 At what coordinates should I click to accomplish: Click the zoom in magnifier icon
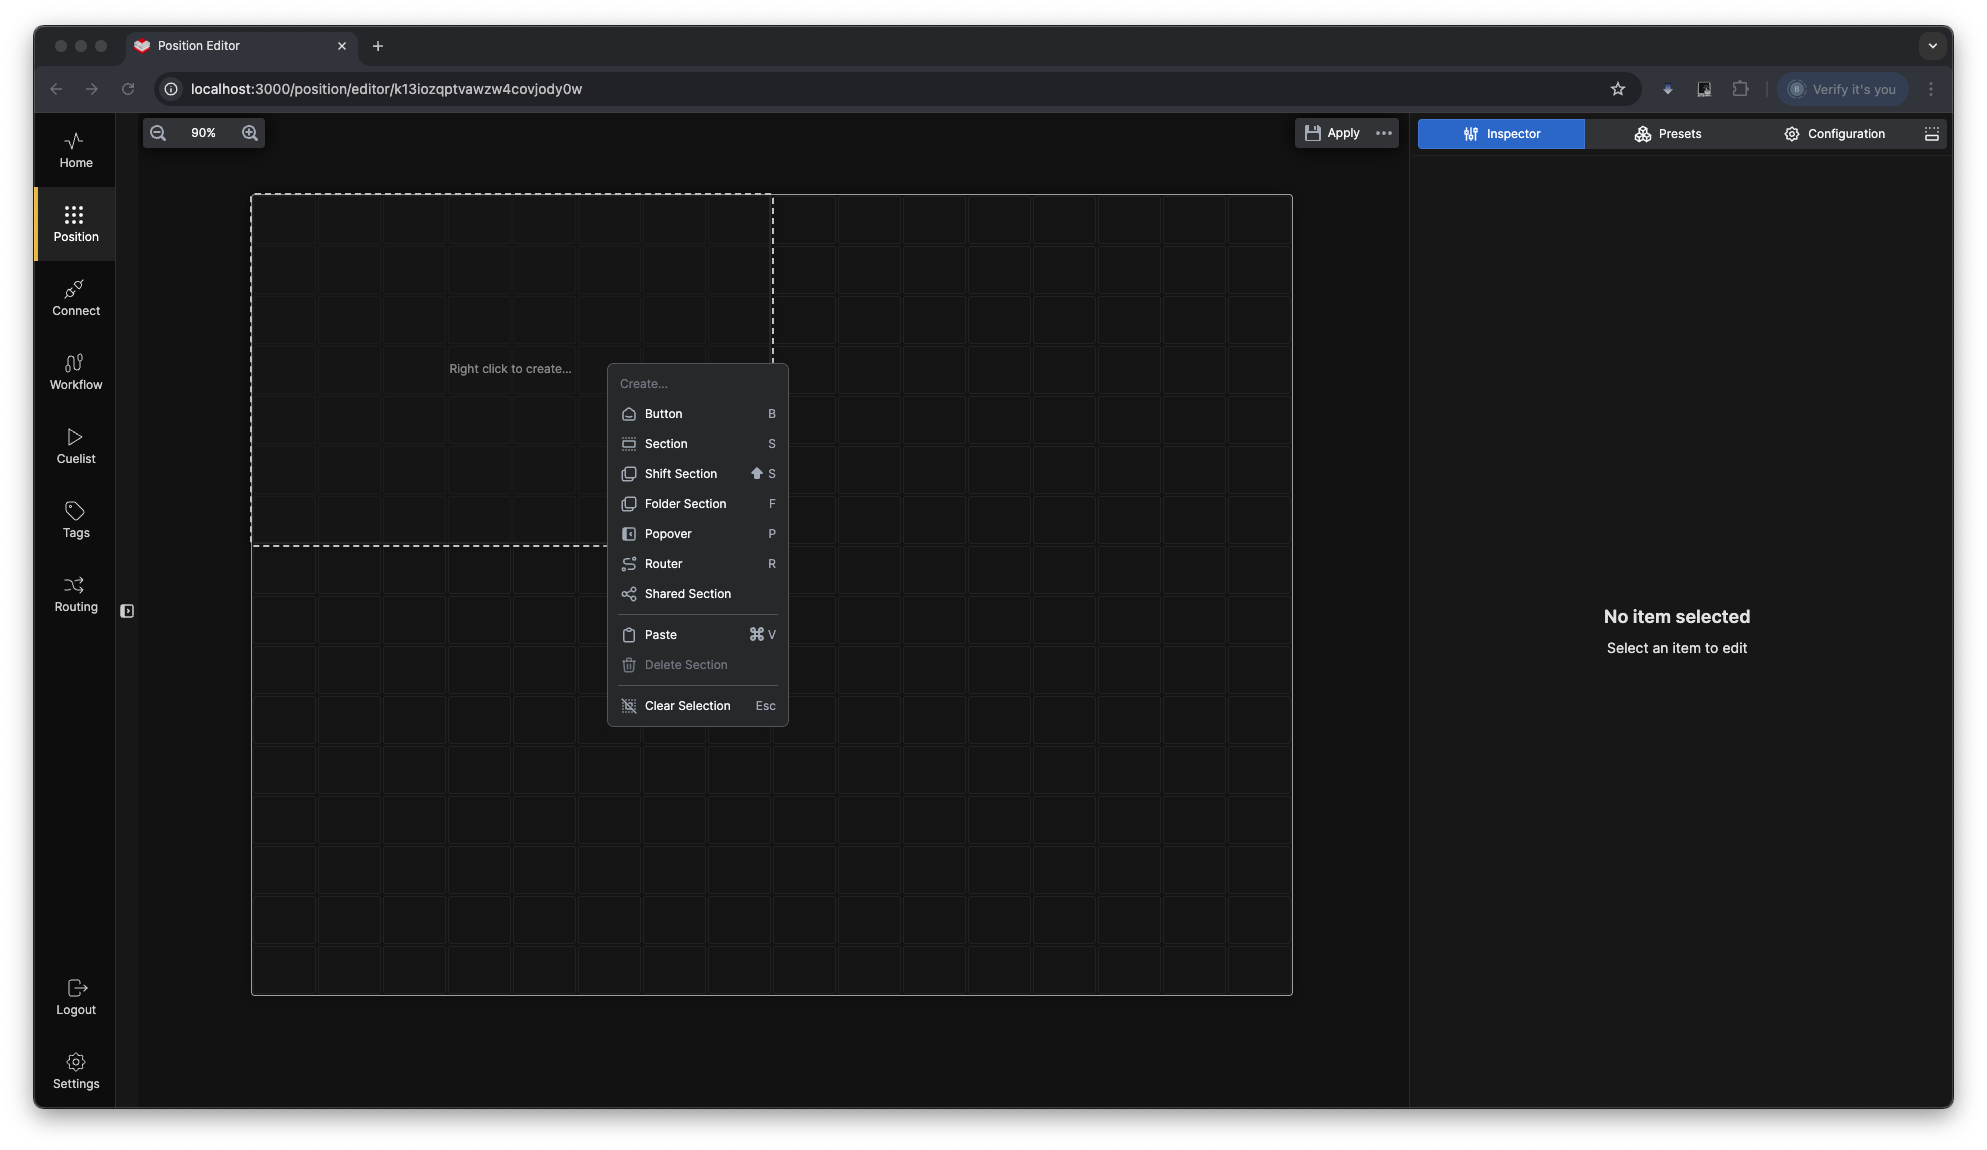tap(250, 133)
